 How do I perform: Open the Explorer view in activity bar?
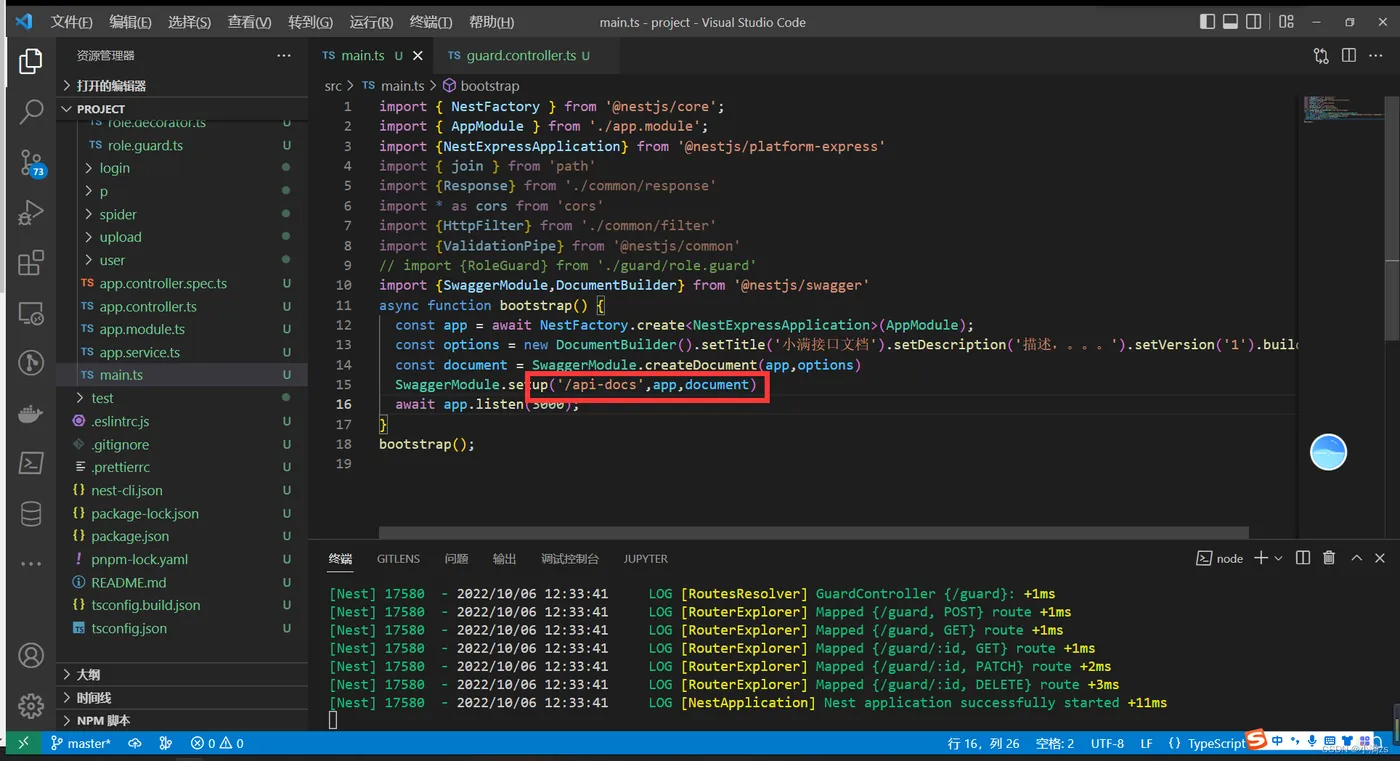point(31,61)
